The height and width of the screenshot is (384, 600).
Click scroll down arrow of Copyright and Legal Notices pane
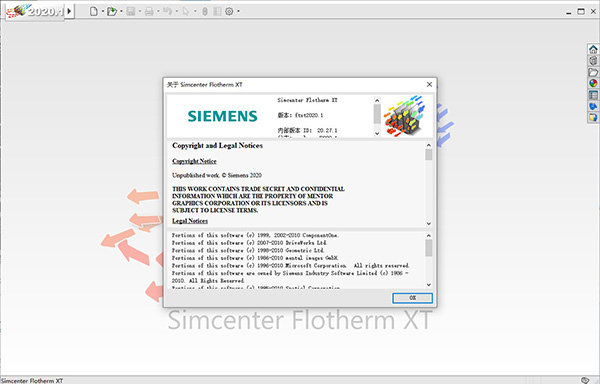pos(429,223)
